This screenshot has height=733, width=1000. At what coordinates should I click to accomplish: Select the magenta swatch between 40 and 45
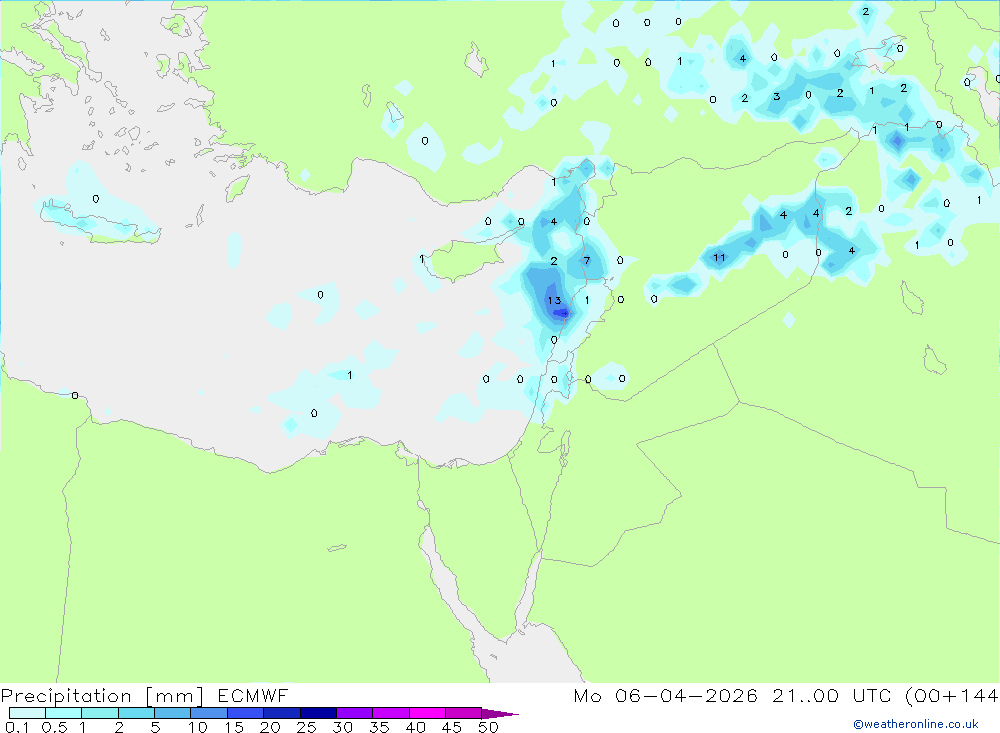point(427,713)
